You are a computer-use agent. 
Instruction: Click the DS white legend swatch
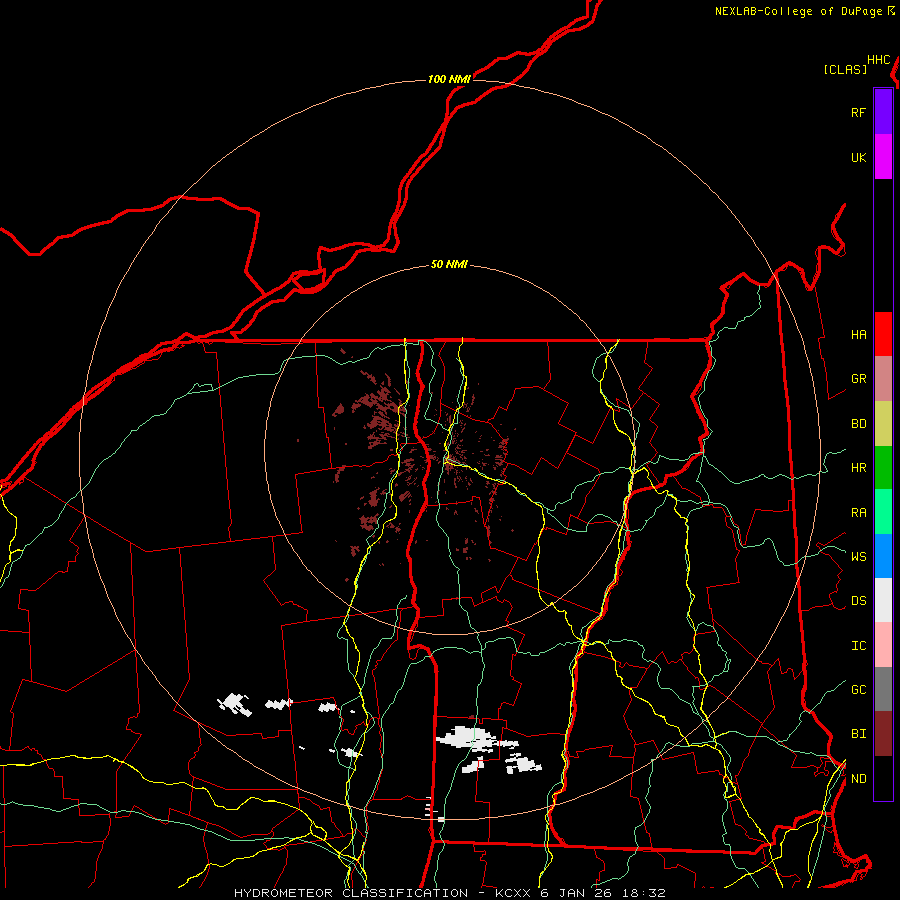tap(883, 600)
